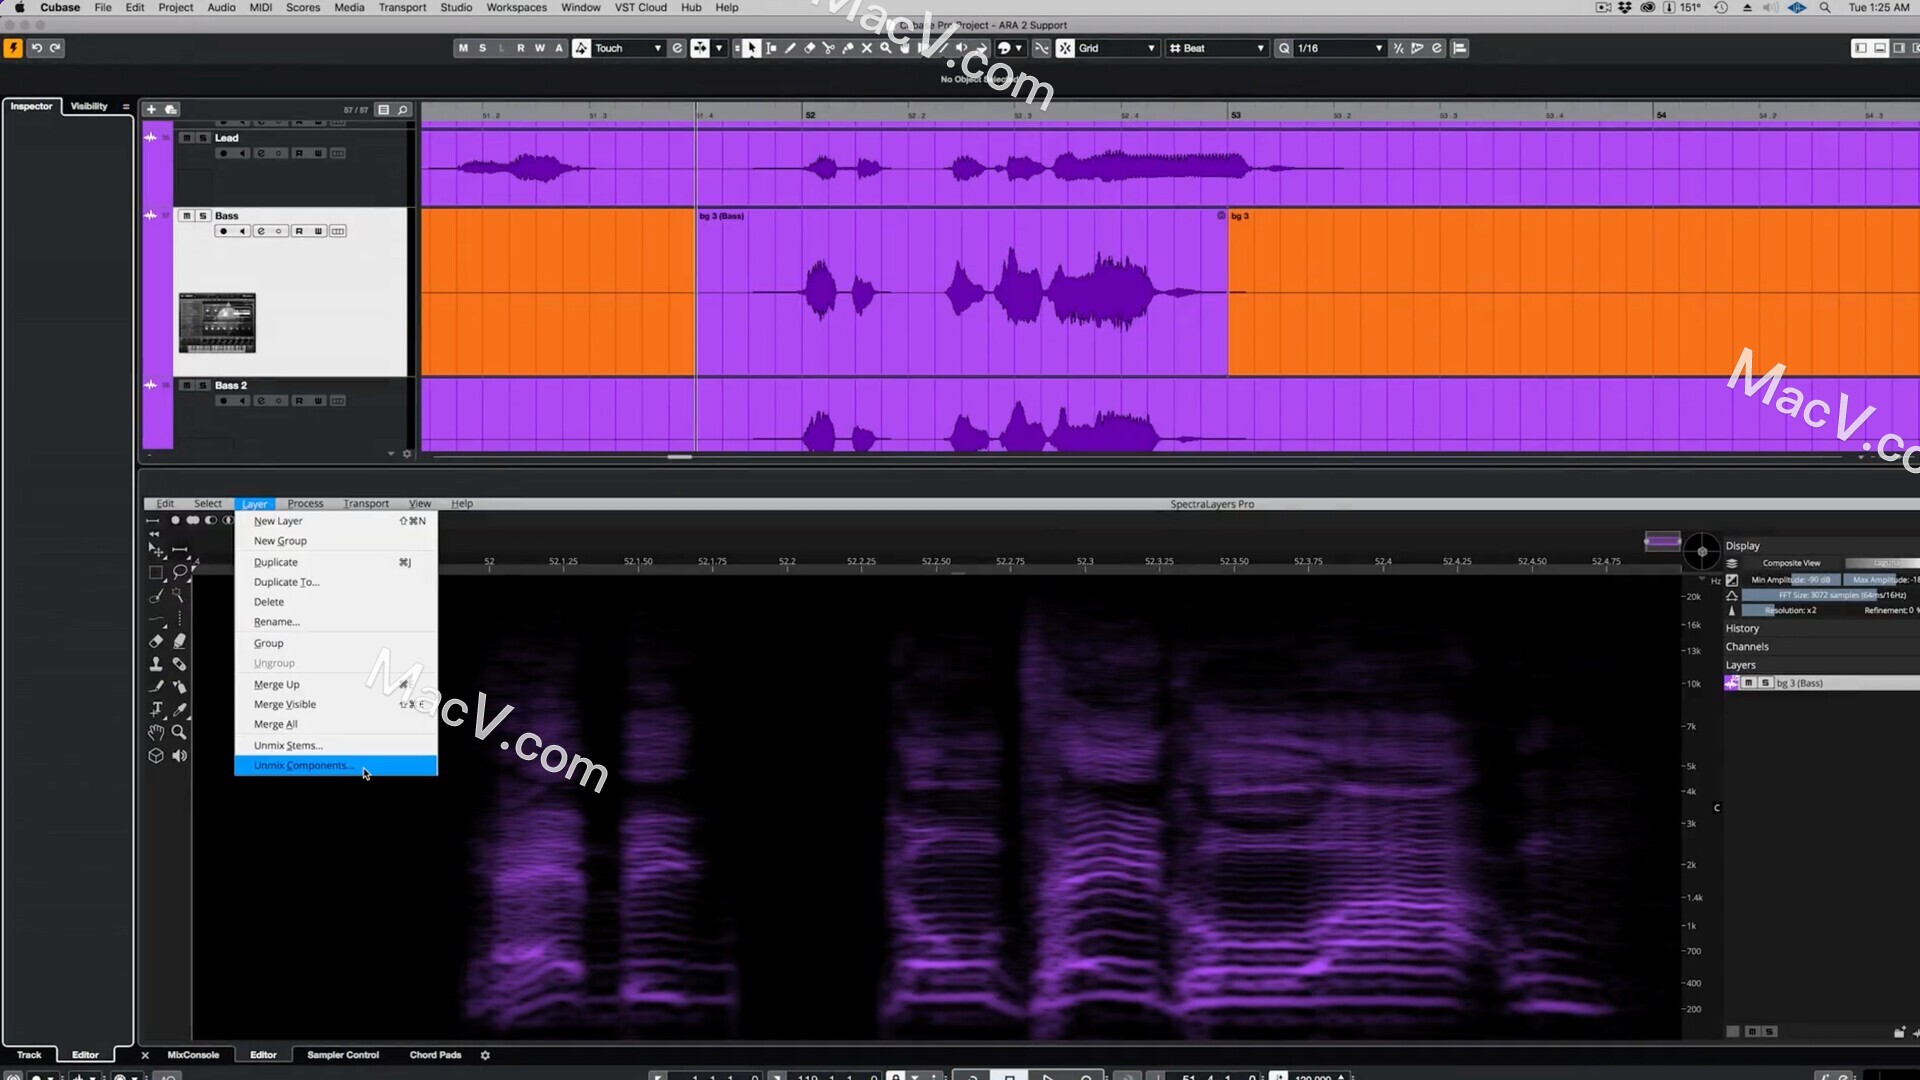The image size is (1920, 1080).
Task: Toggle global Solo state S in toolbar
Action: (482, 48)
